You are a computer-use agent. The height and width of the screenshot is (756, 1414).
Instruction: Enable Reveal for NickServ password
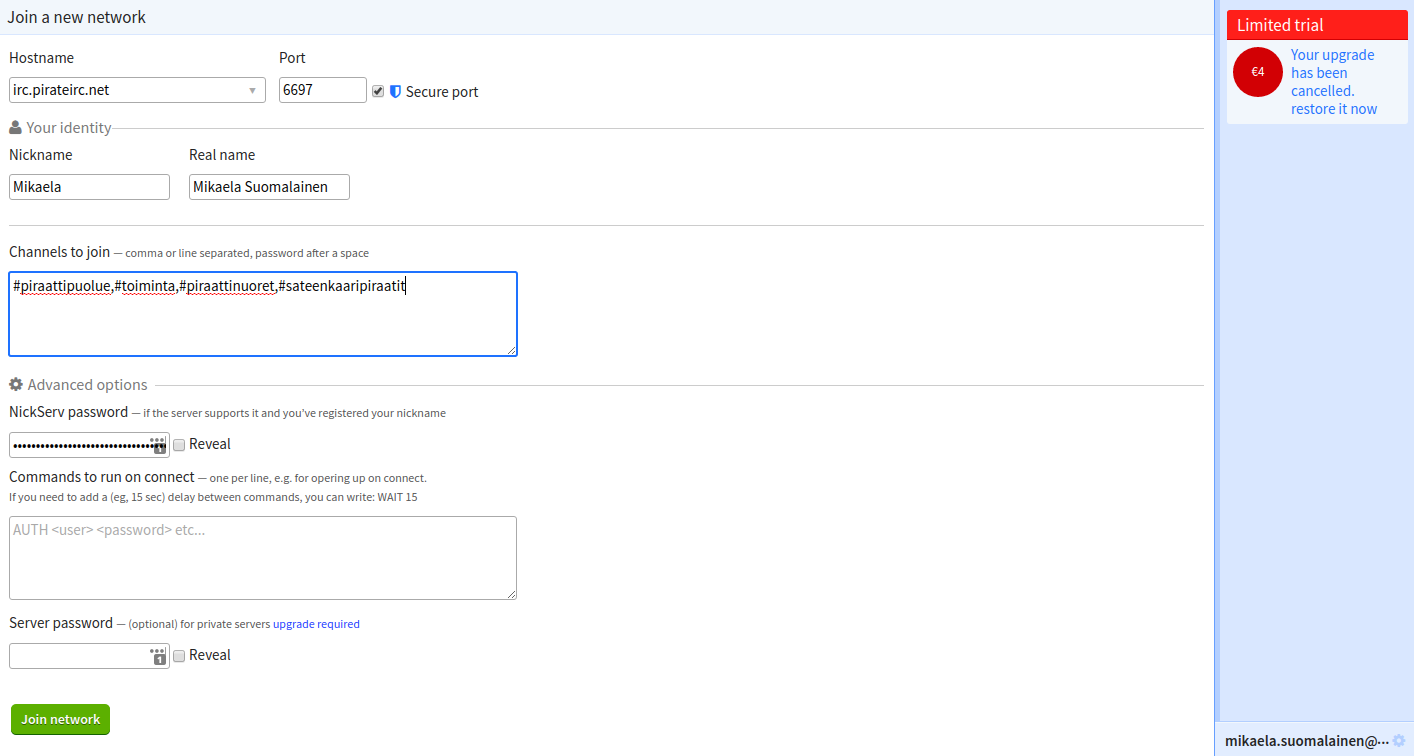(179, 444)
